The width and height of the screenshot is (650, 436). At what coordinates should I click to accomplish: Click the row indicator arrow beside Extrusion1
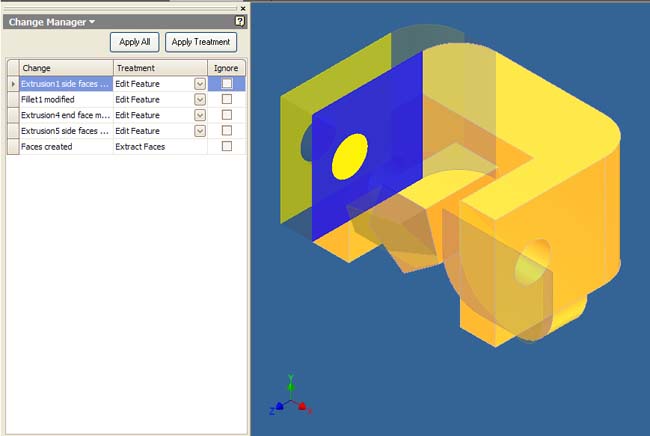[13, 84]
